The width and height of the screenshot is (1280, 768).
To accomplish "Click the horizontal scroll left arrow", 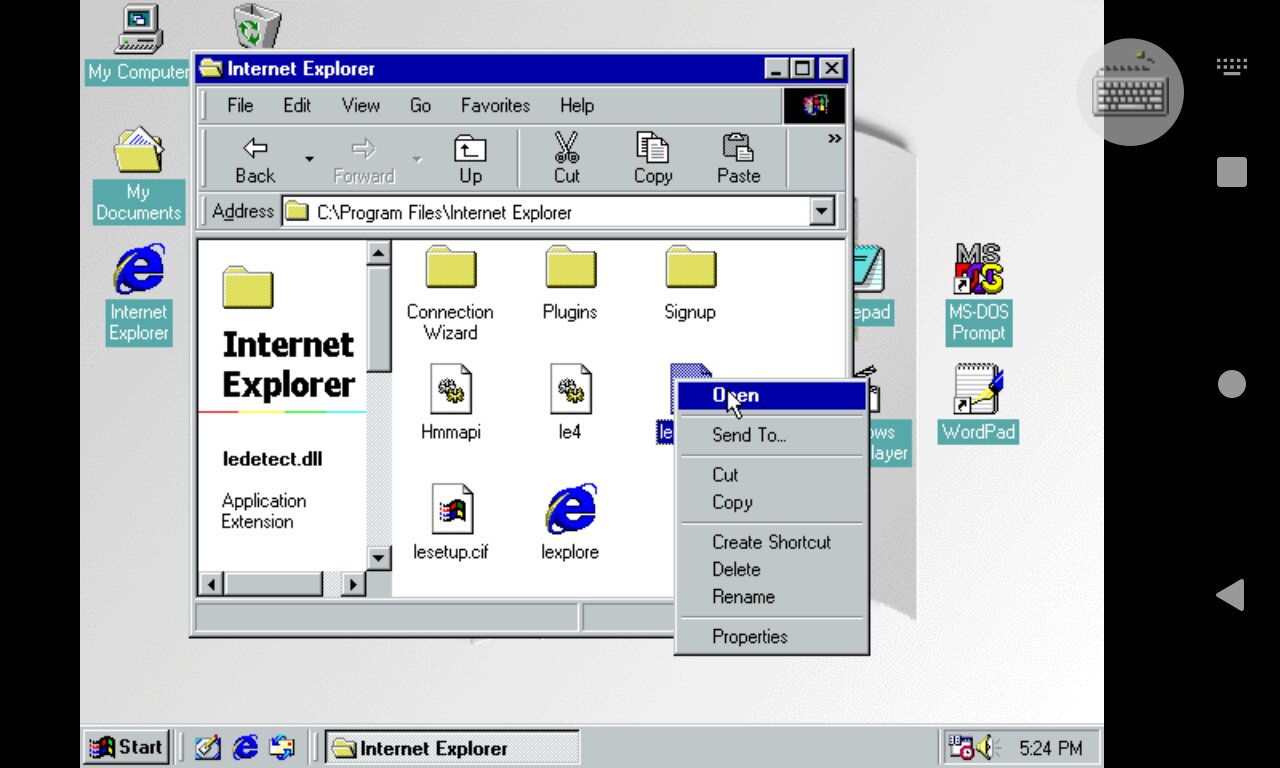I will [x=211, y=583].
